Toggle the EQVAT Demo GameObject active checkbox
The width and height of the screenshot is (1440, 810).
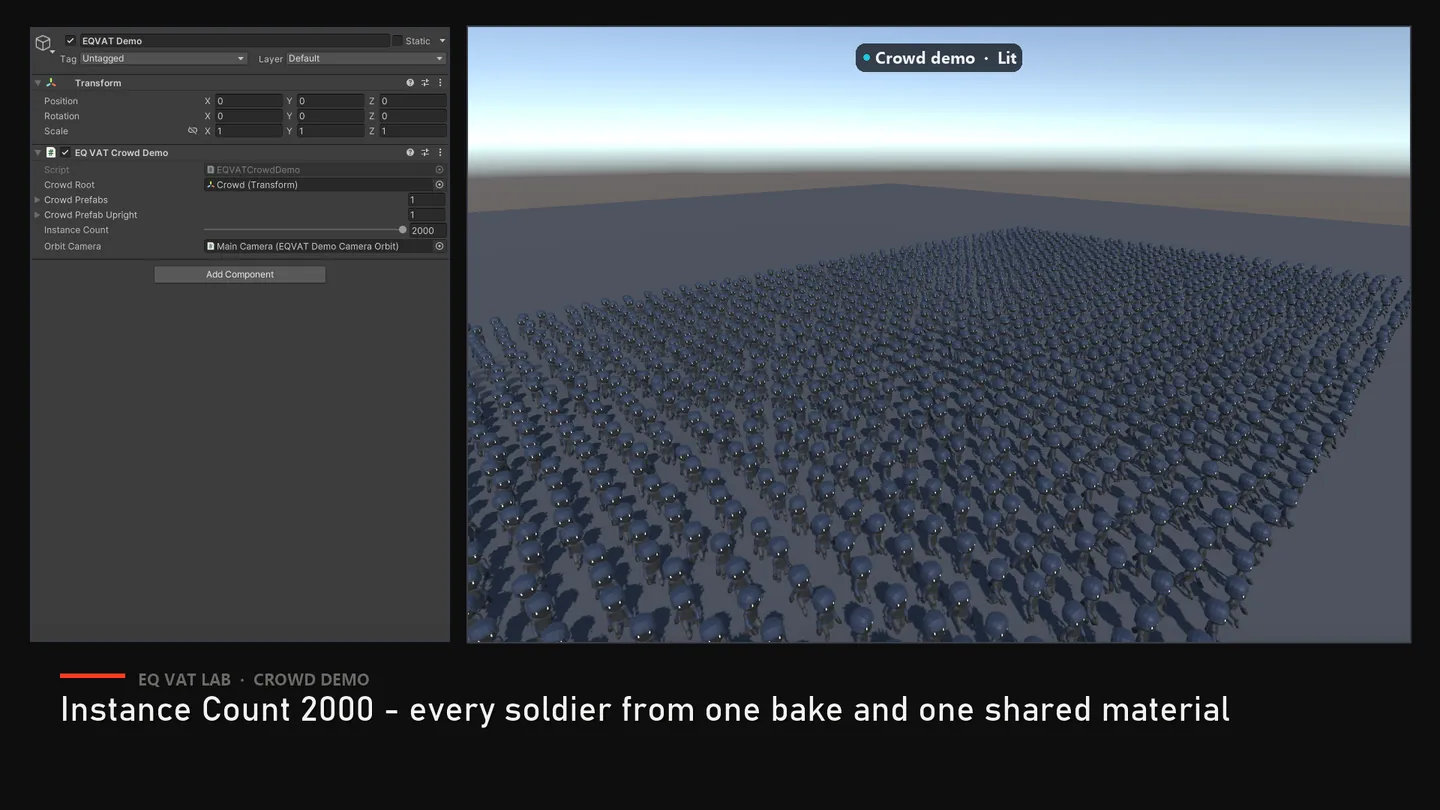point(70,41)
